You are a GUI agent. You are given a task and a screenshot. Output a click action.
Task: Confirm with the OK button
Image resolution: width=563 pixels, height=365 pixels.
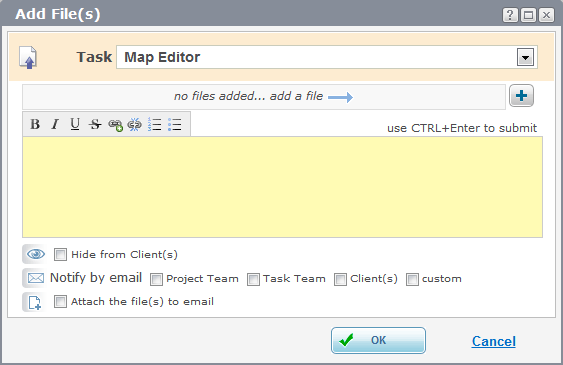coord(378,340)
